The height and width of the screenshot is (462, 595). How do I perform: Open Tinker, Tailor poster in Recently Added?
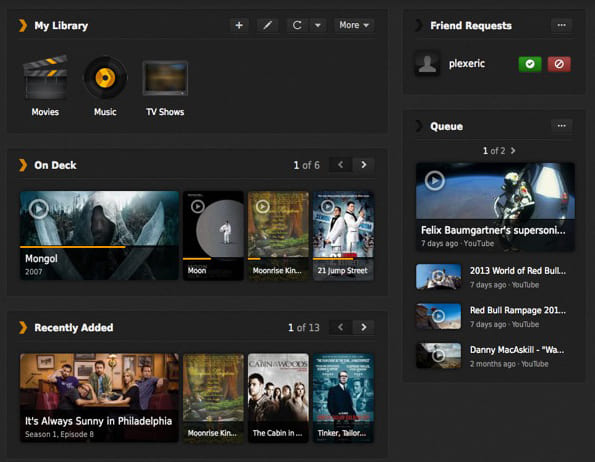click(343, 398)
